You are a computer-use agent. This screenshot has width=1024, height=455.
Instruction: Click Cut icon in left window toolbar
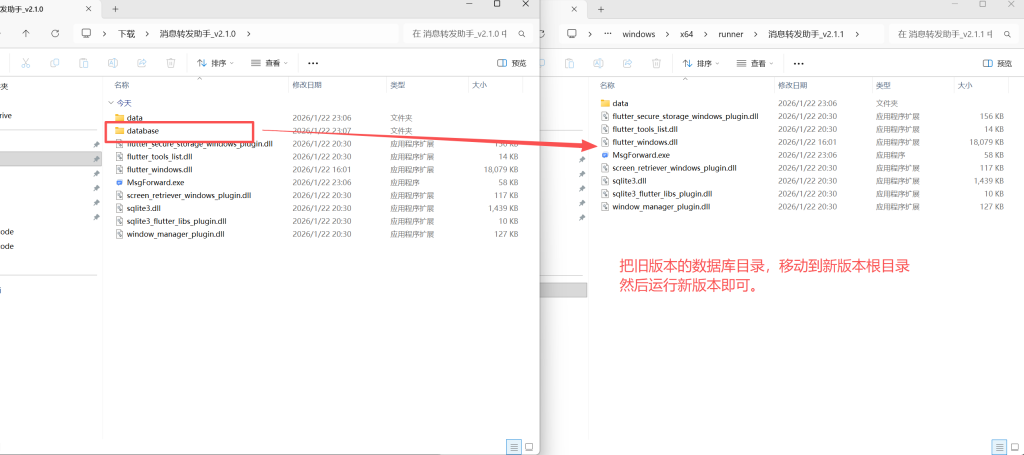25,63
